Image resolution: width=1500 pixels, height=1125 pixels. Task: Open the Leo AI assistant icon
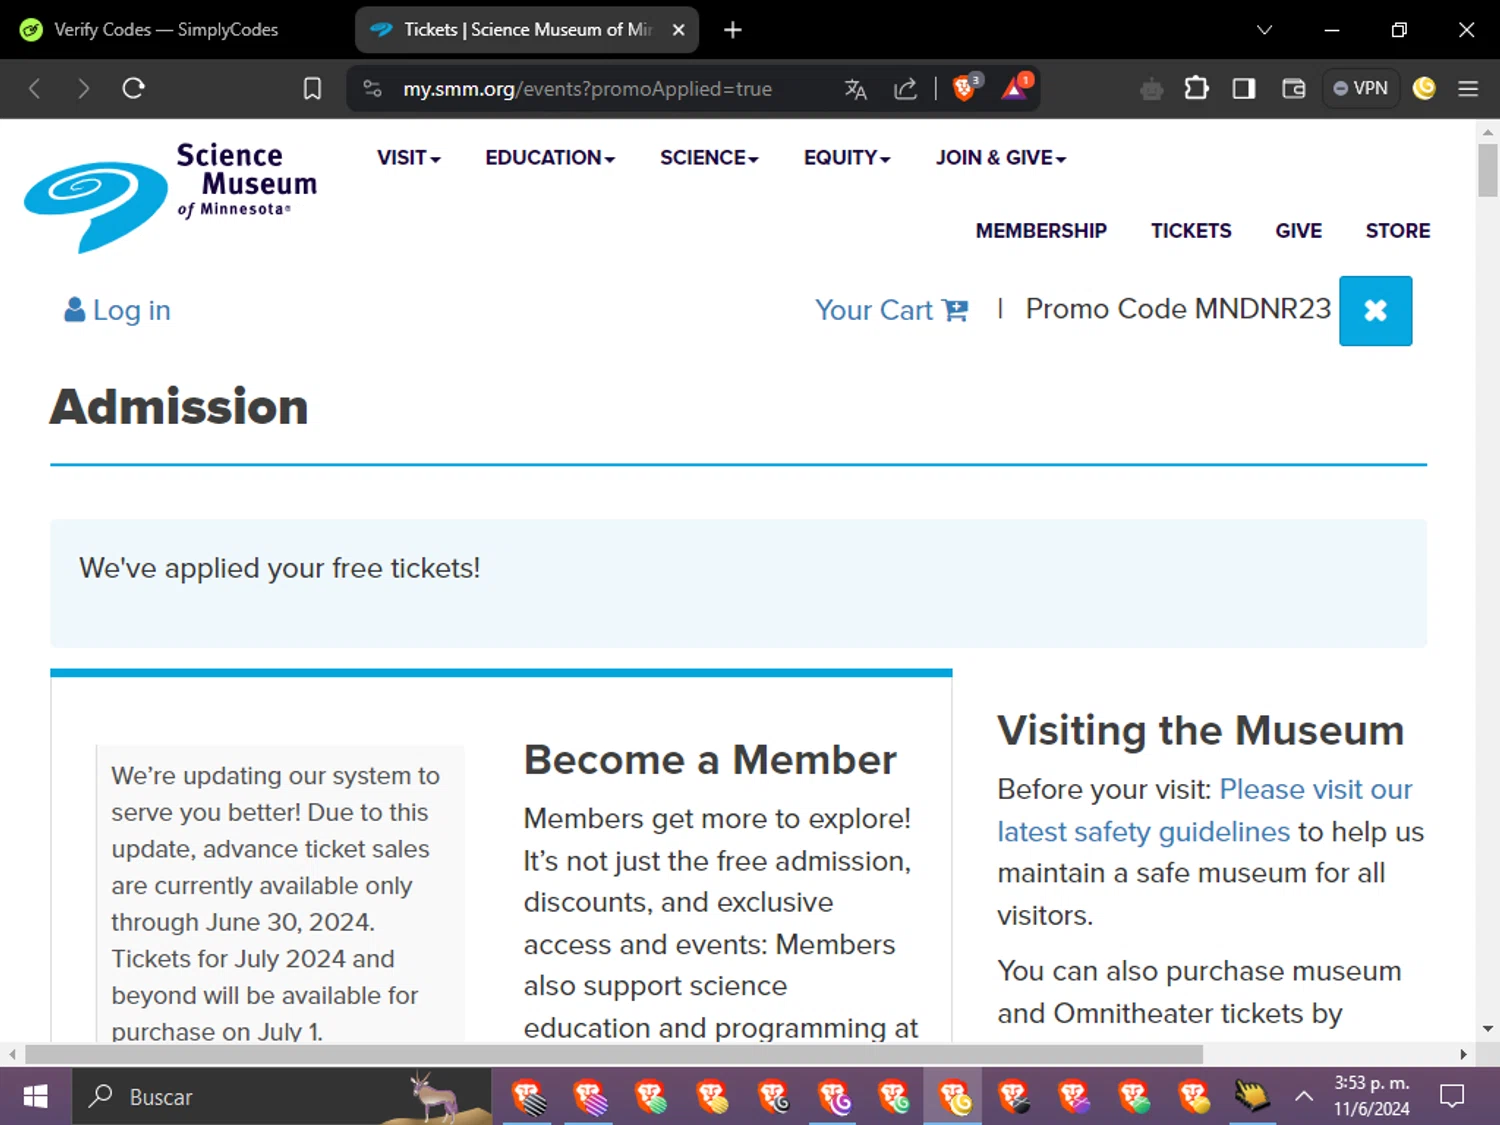click(x=1151, y=89)
